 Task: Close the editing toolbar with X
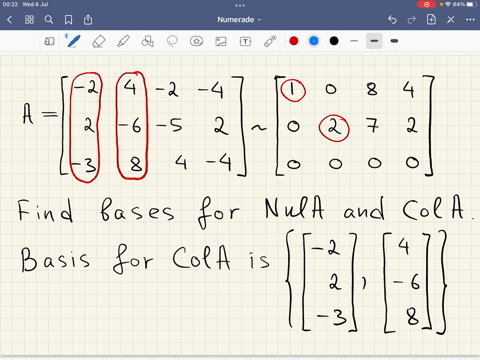pyautogui.click(x=451, y=20)
